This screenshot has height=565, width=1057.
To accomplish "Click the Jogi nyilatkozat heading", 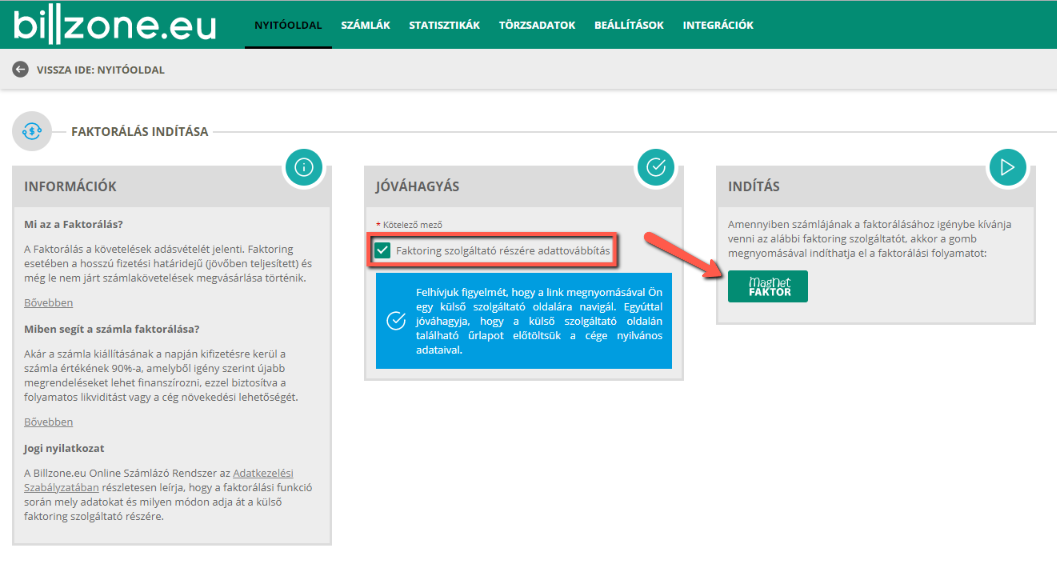I will tap(64, 448).
